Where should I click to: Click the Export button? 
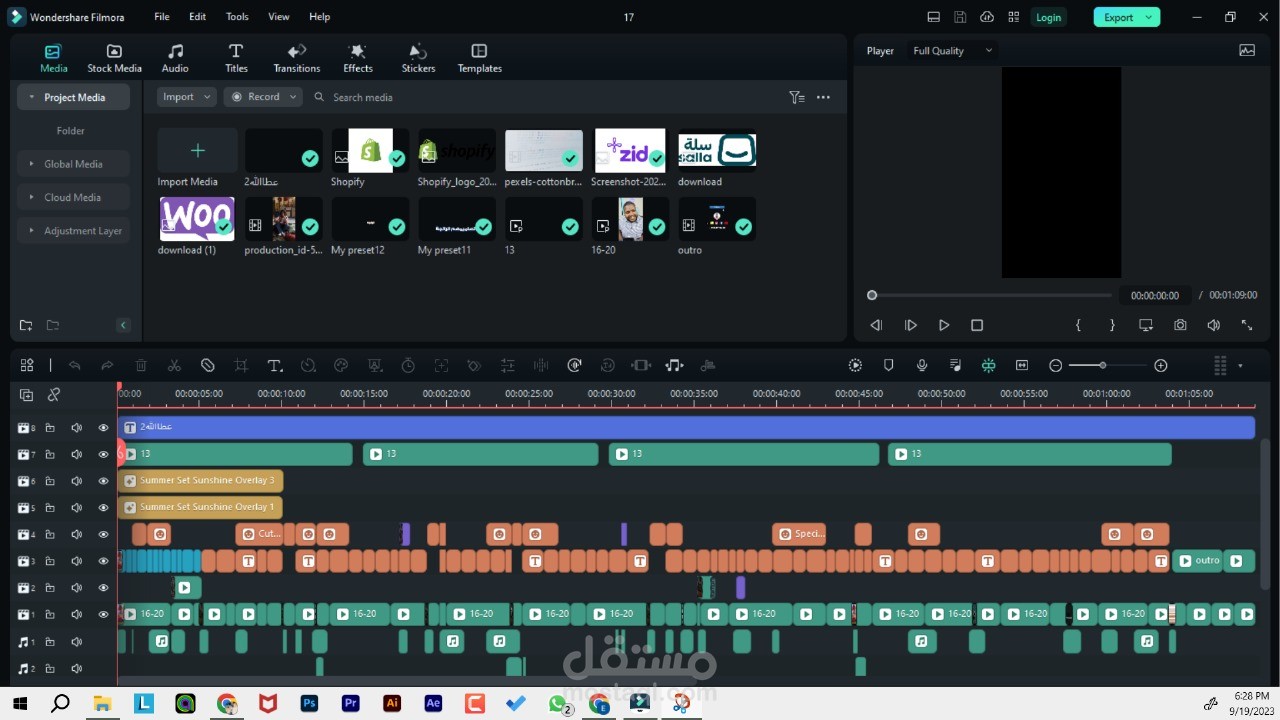[1127, 17]
